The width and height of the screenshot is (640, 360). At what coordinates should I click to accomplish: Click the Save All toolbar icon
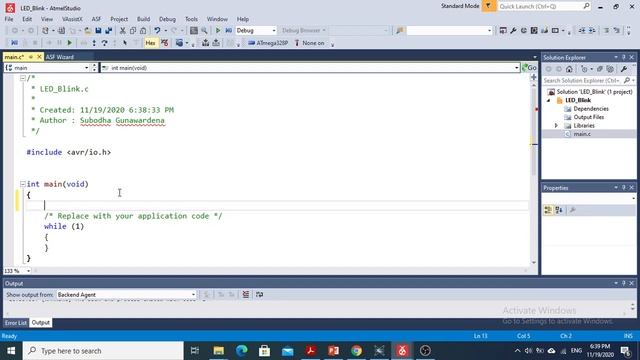click(x=109, y=31)
